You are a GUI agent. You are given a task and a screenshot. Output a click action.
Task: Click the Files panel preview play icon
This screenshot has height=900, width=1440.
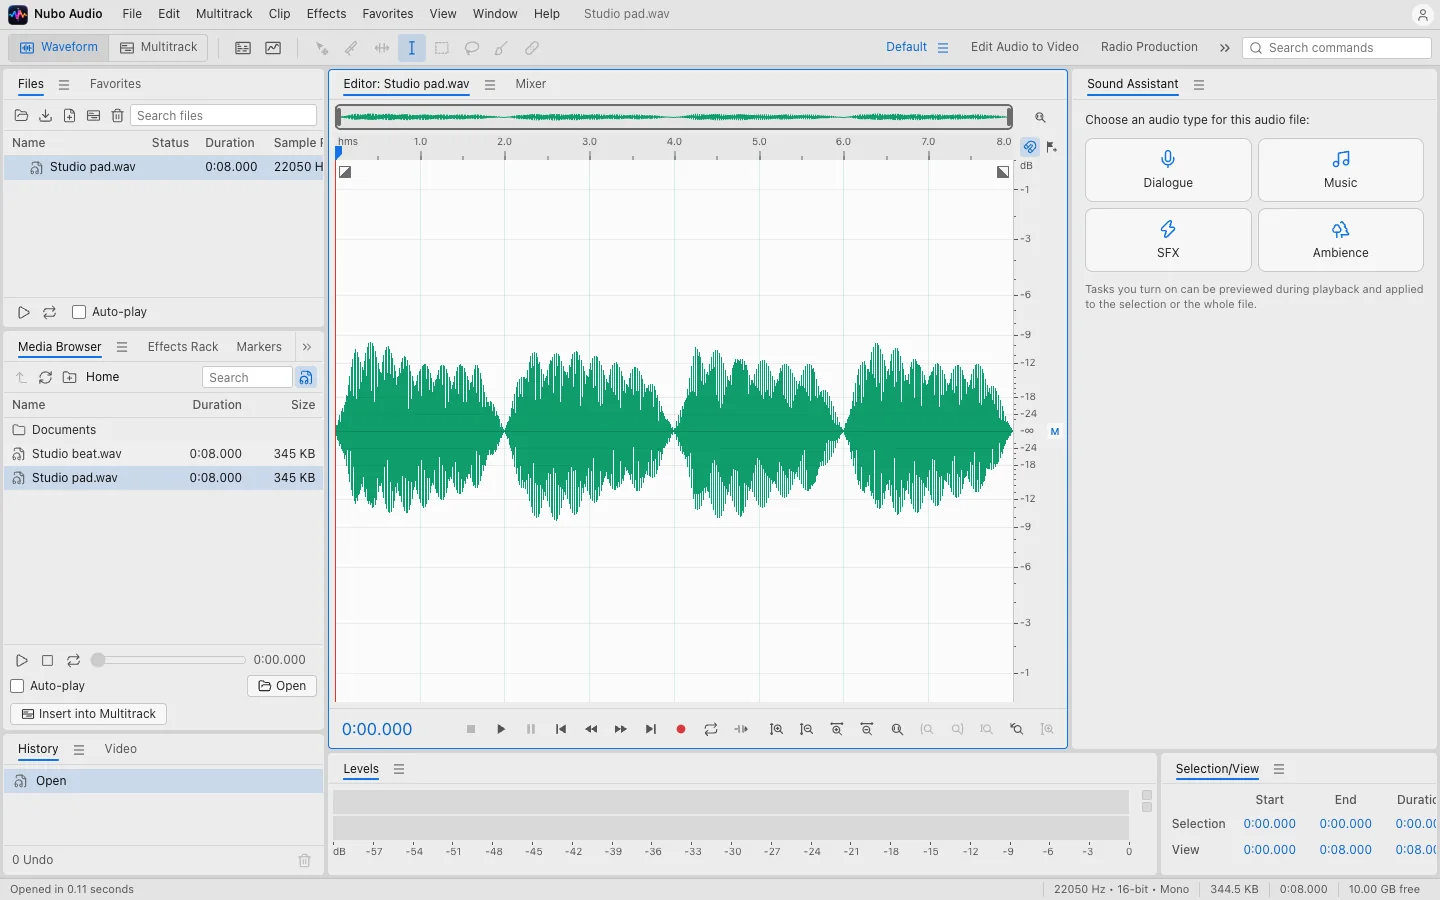pyautogui.click(x=24, y=312)
